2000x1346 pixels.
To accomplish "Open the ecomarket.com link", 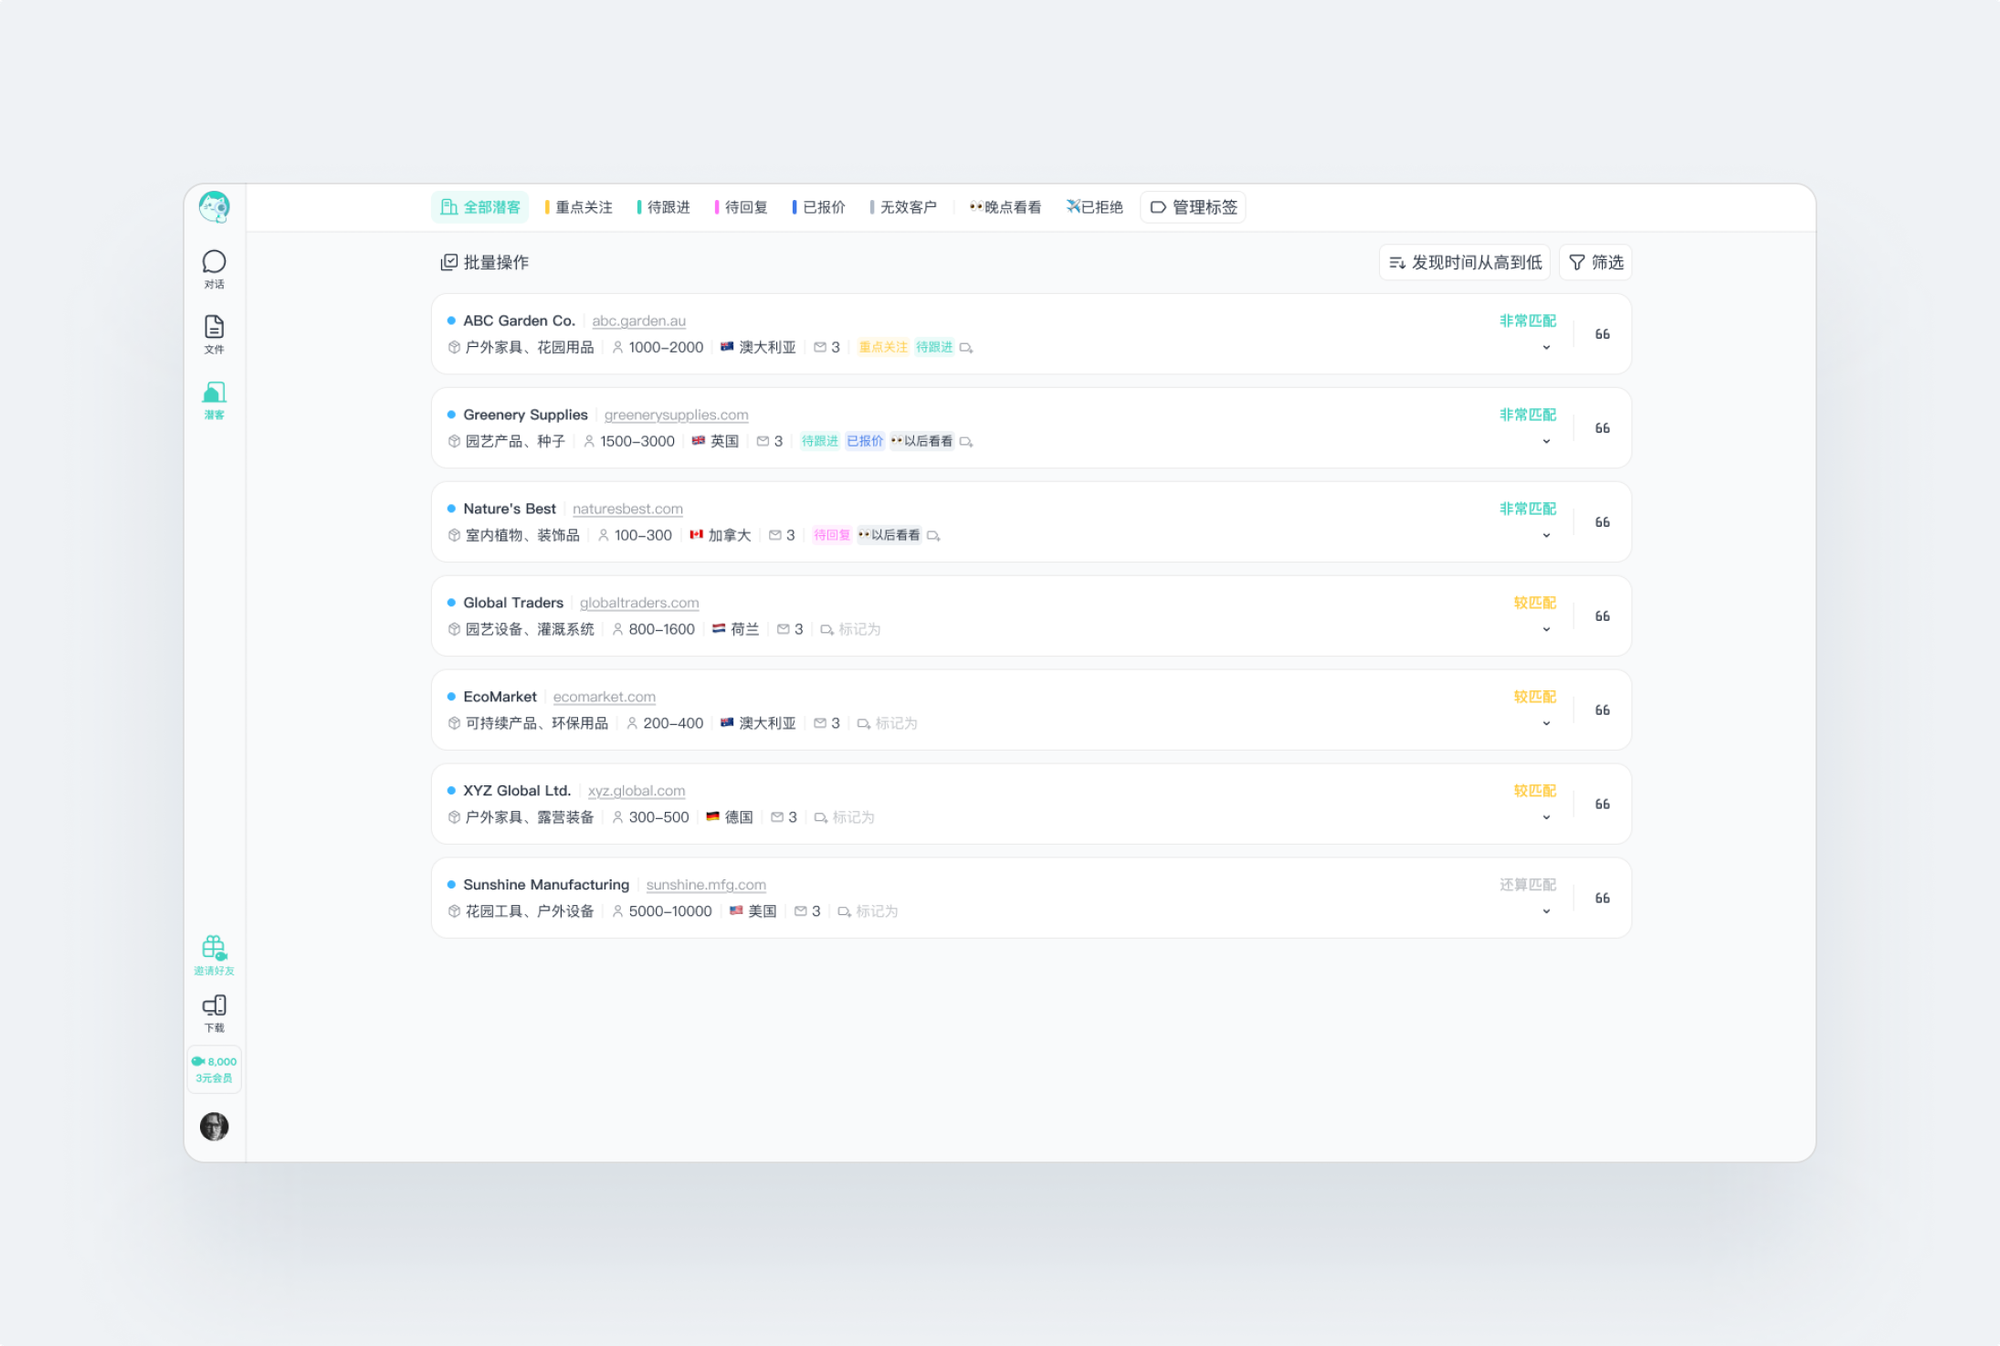I will (x=604, y=697).
